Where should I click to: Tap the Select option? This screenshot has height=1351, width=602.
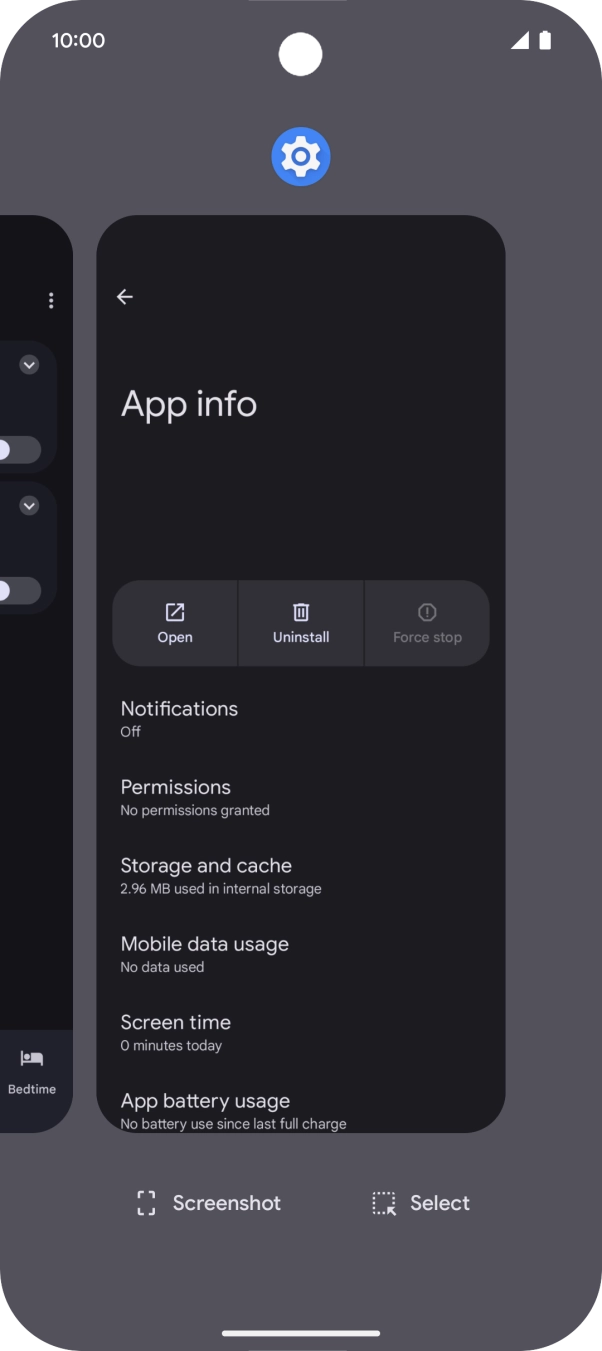420,1203
